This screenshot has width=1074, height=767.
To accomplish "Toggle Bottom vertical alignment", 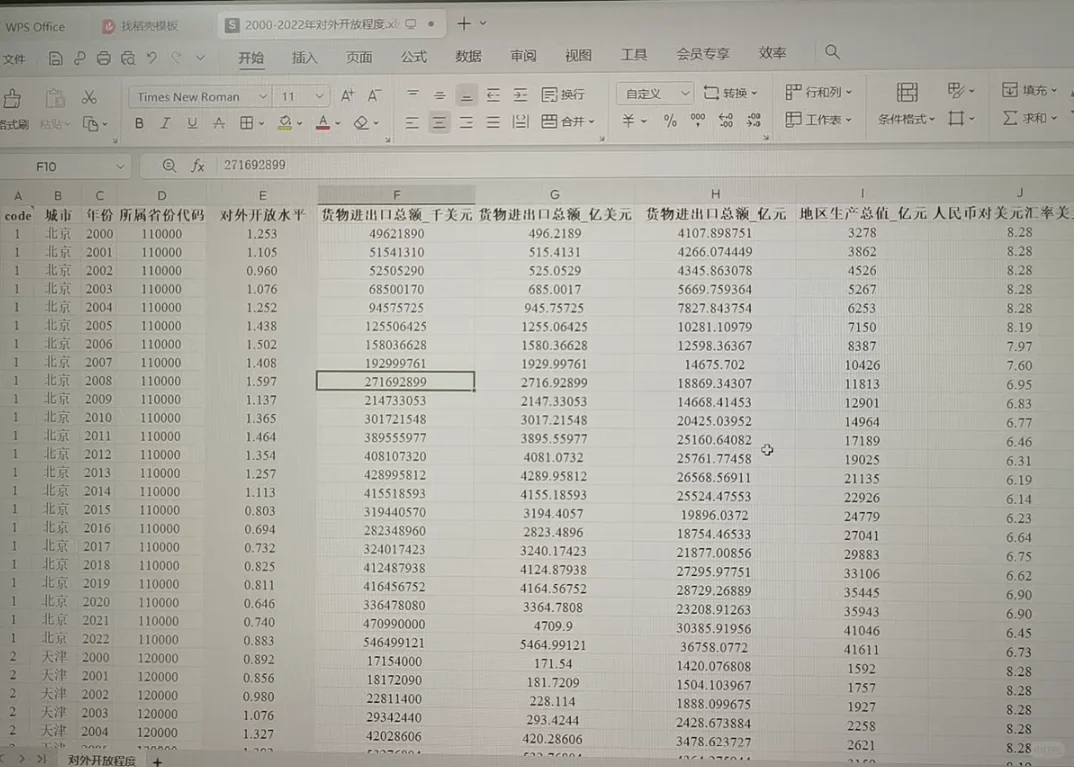I will [466, 96].
